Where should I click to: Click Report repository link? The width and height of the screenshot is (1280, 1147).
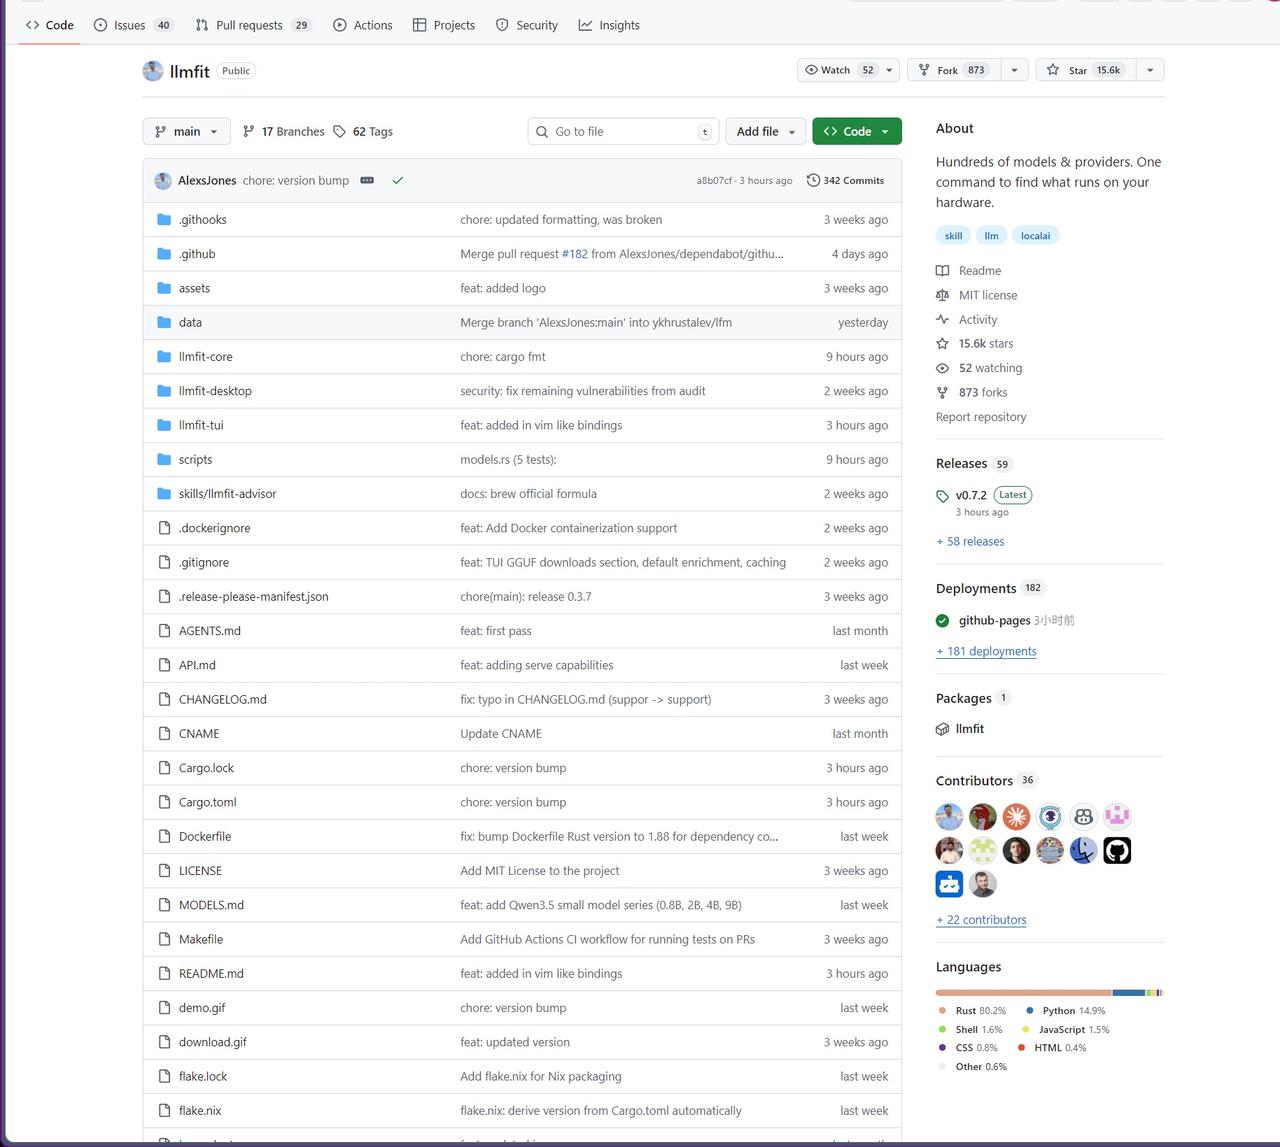click(981, 417)
